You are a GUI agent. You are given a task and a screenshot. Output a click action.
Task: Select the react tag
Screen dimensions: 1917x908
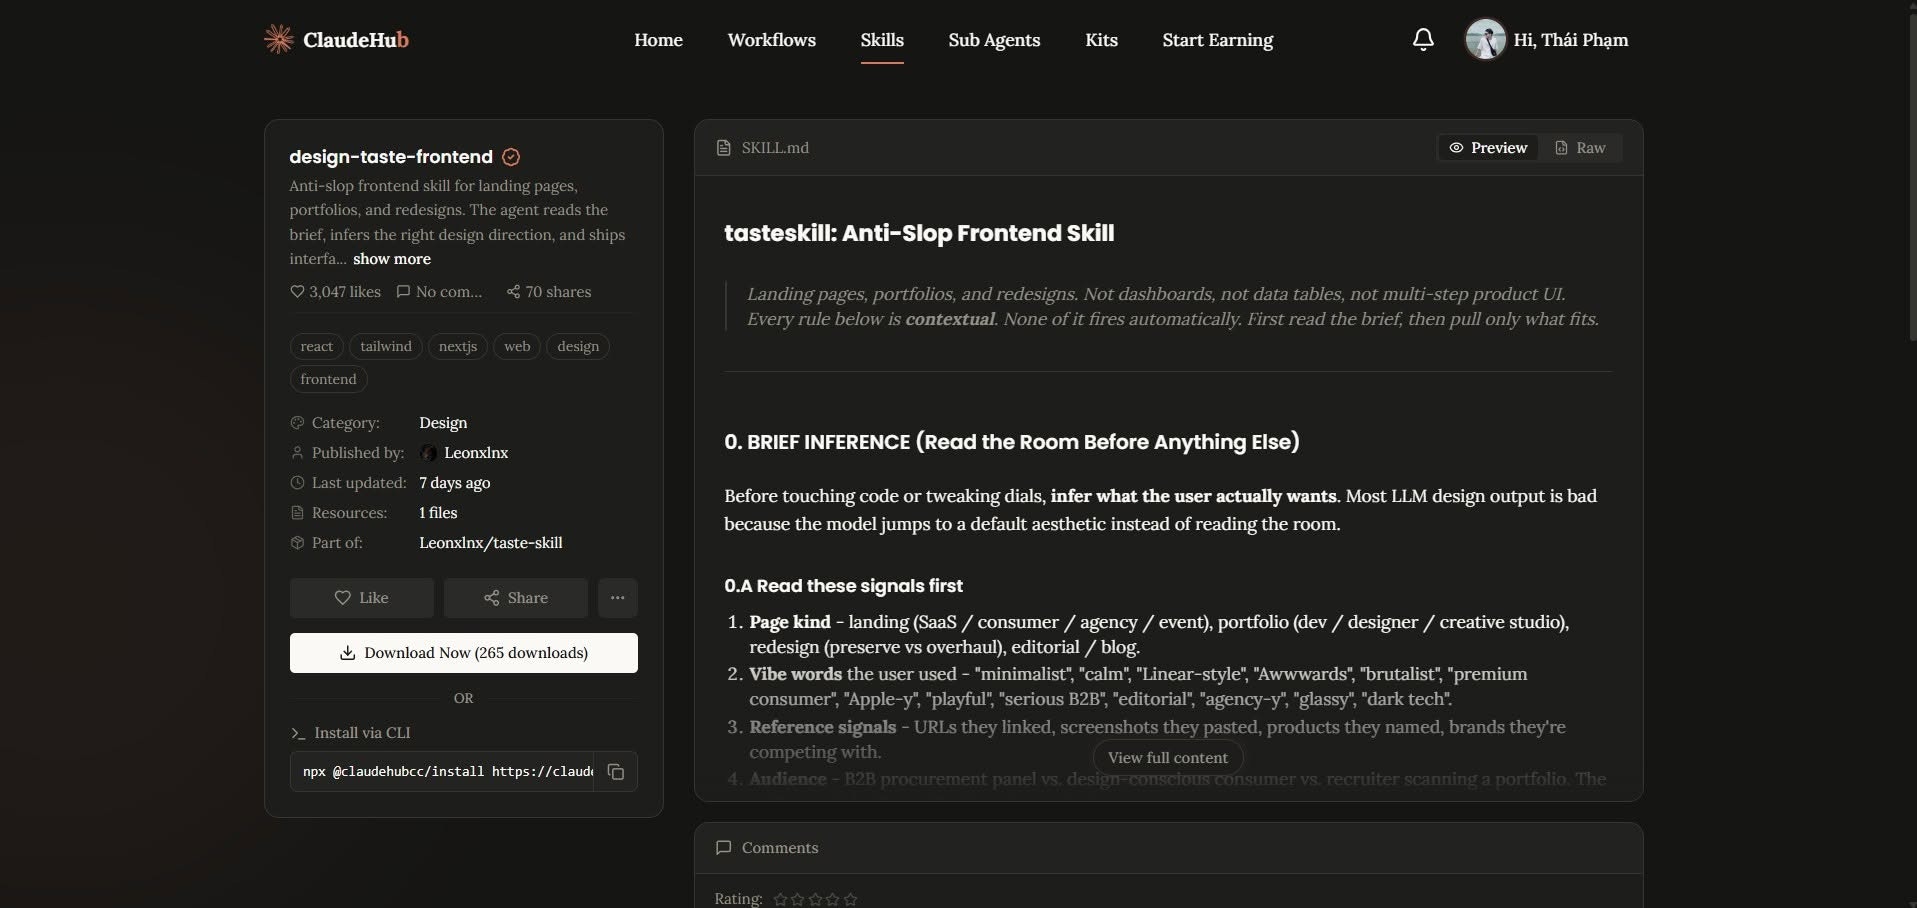click(x=317, y=346)
